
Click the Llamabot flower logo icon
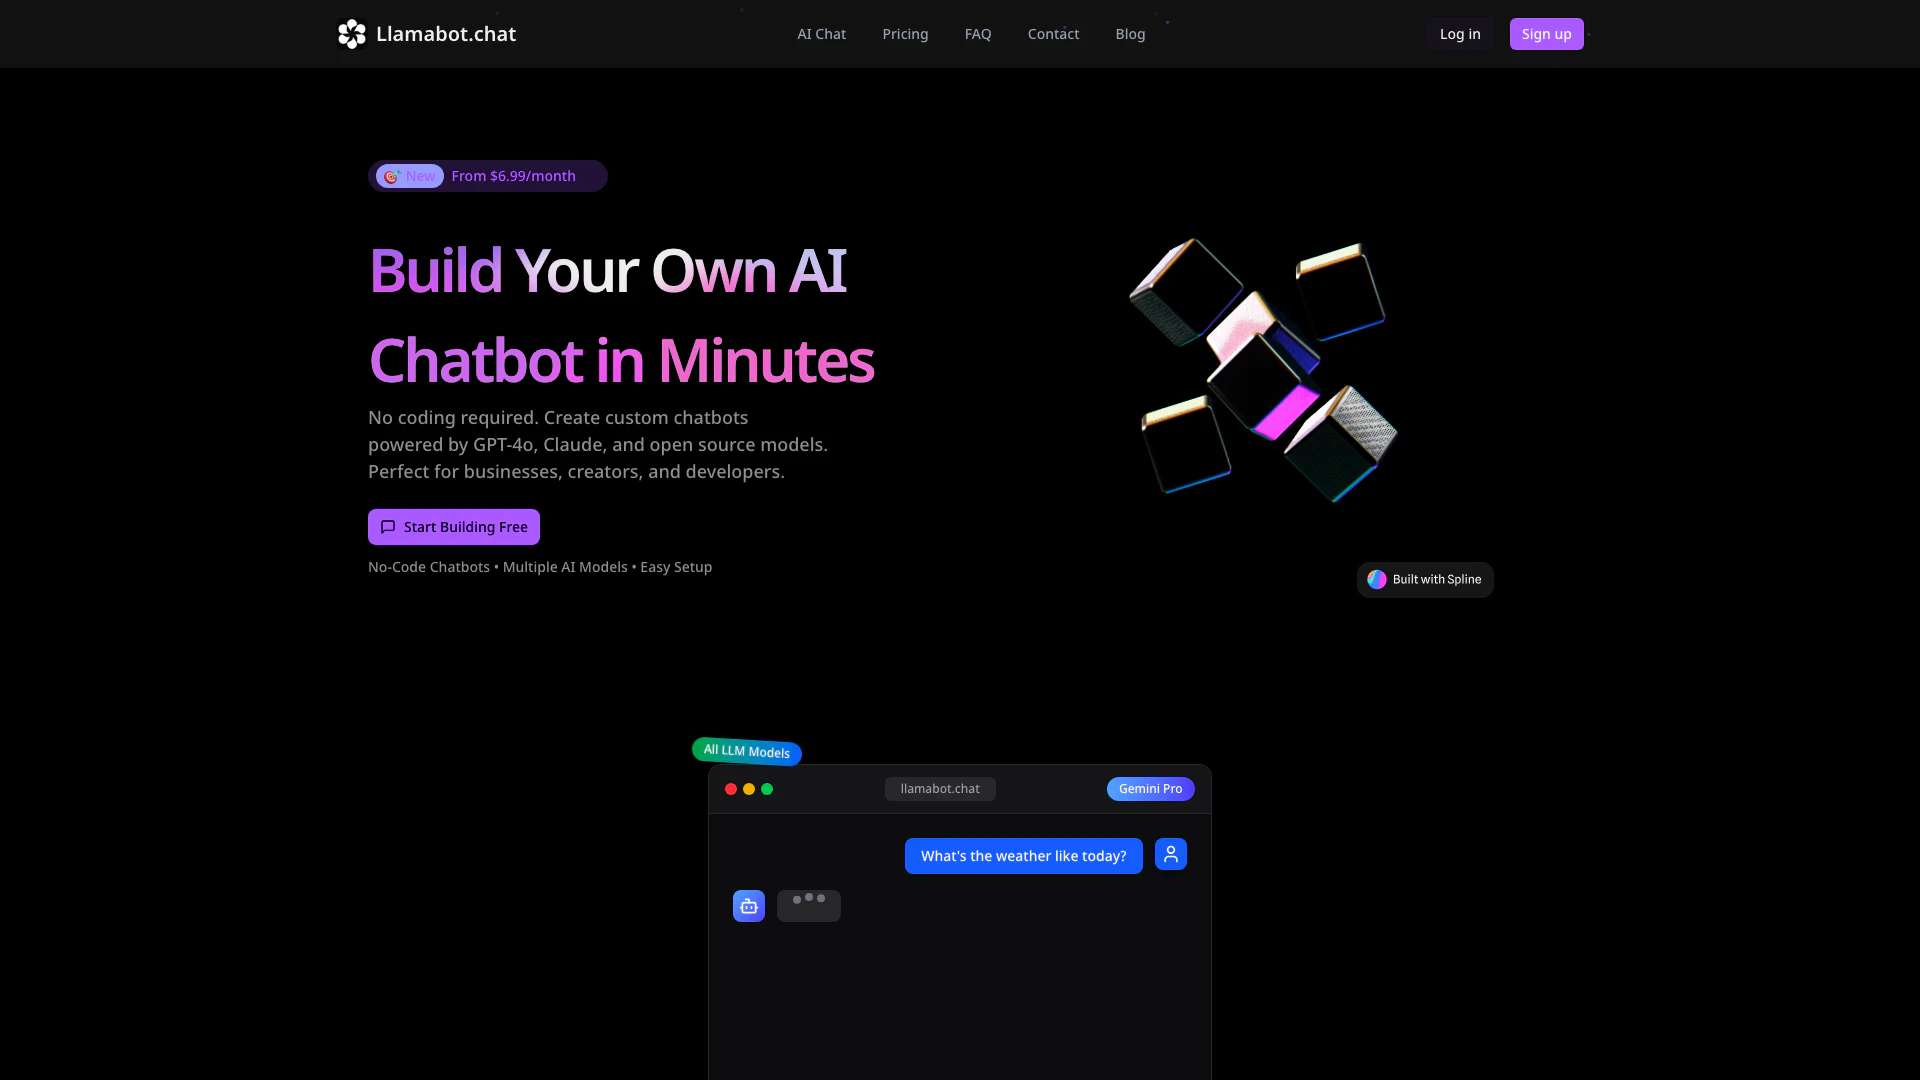coord(352,34)
